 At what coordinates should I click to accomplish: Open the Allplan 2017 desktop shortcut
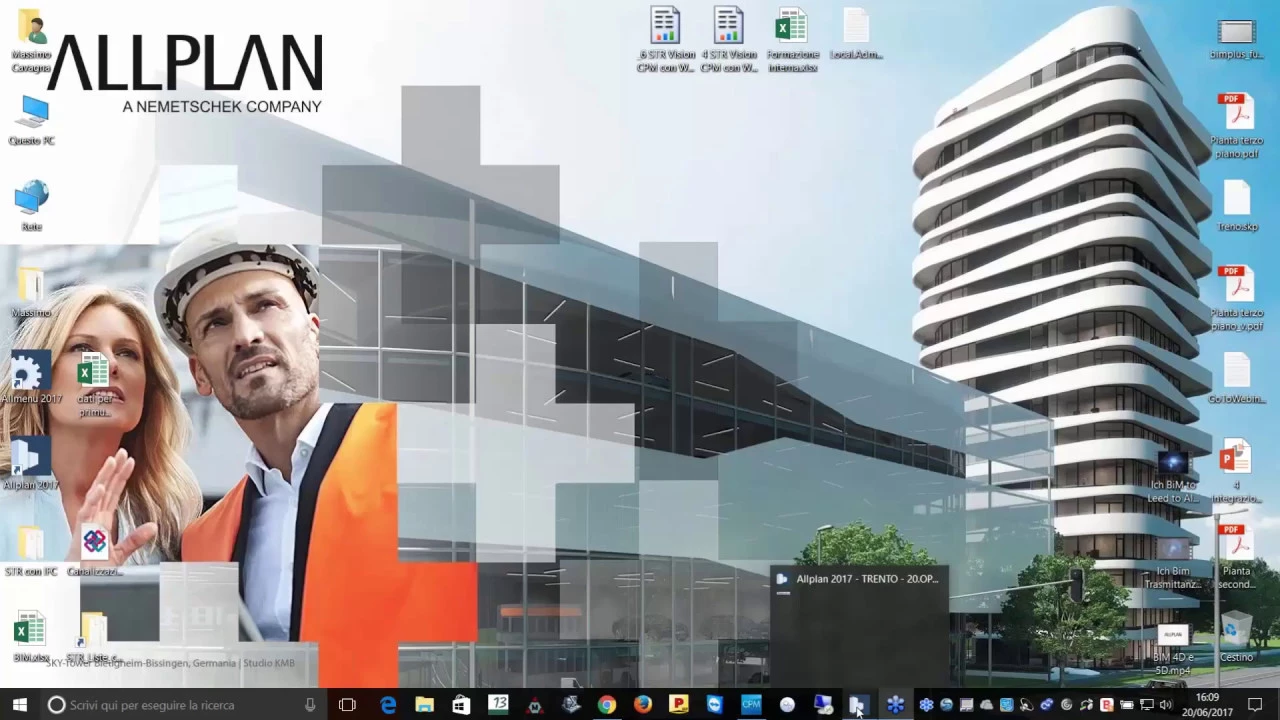tap(30, 464)
